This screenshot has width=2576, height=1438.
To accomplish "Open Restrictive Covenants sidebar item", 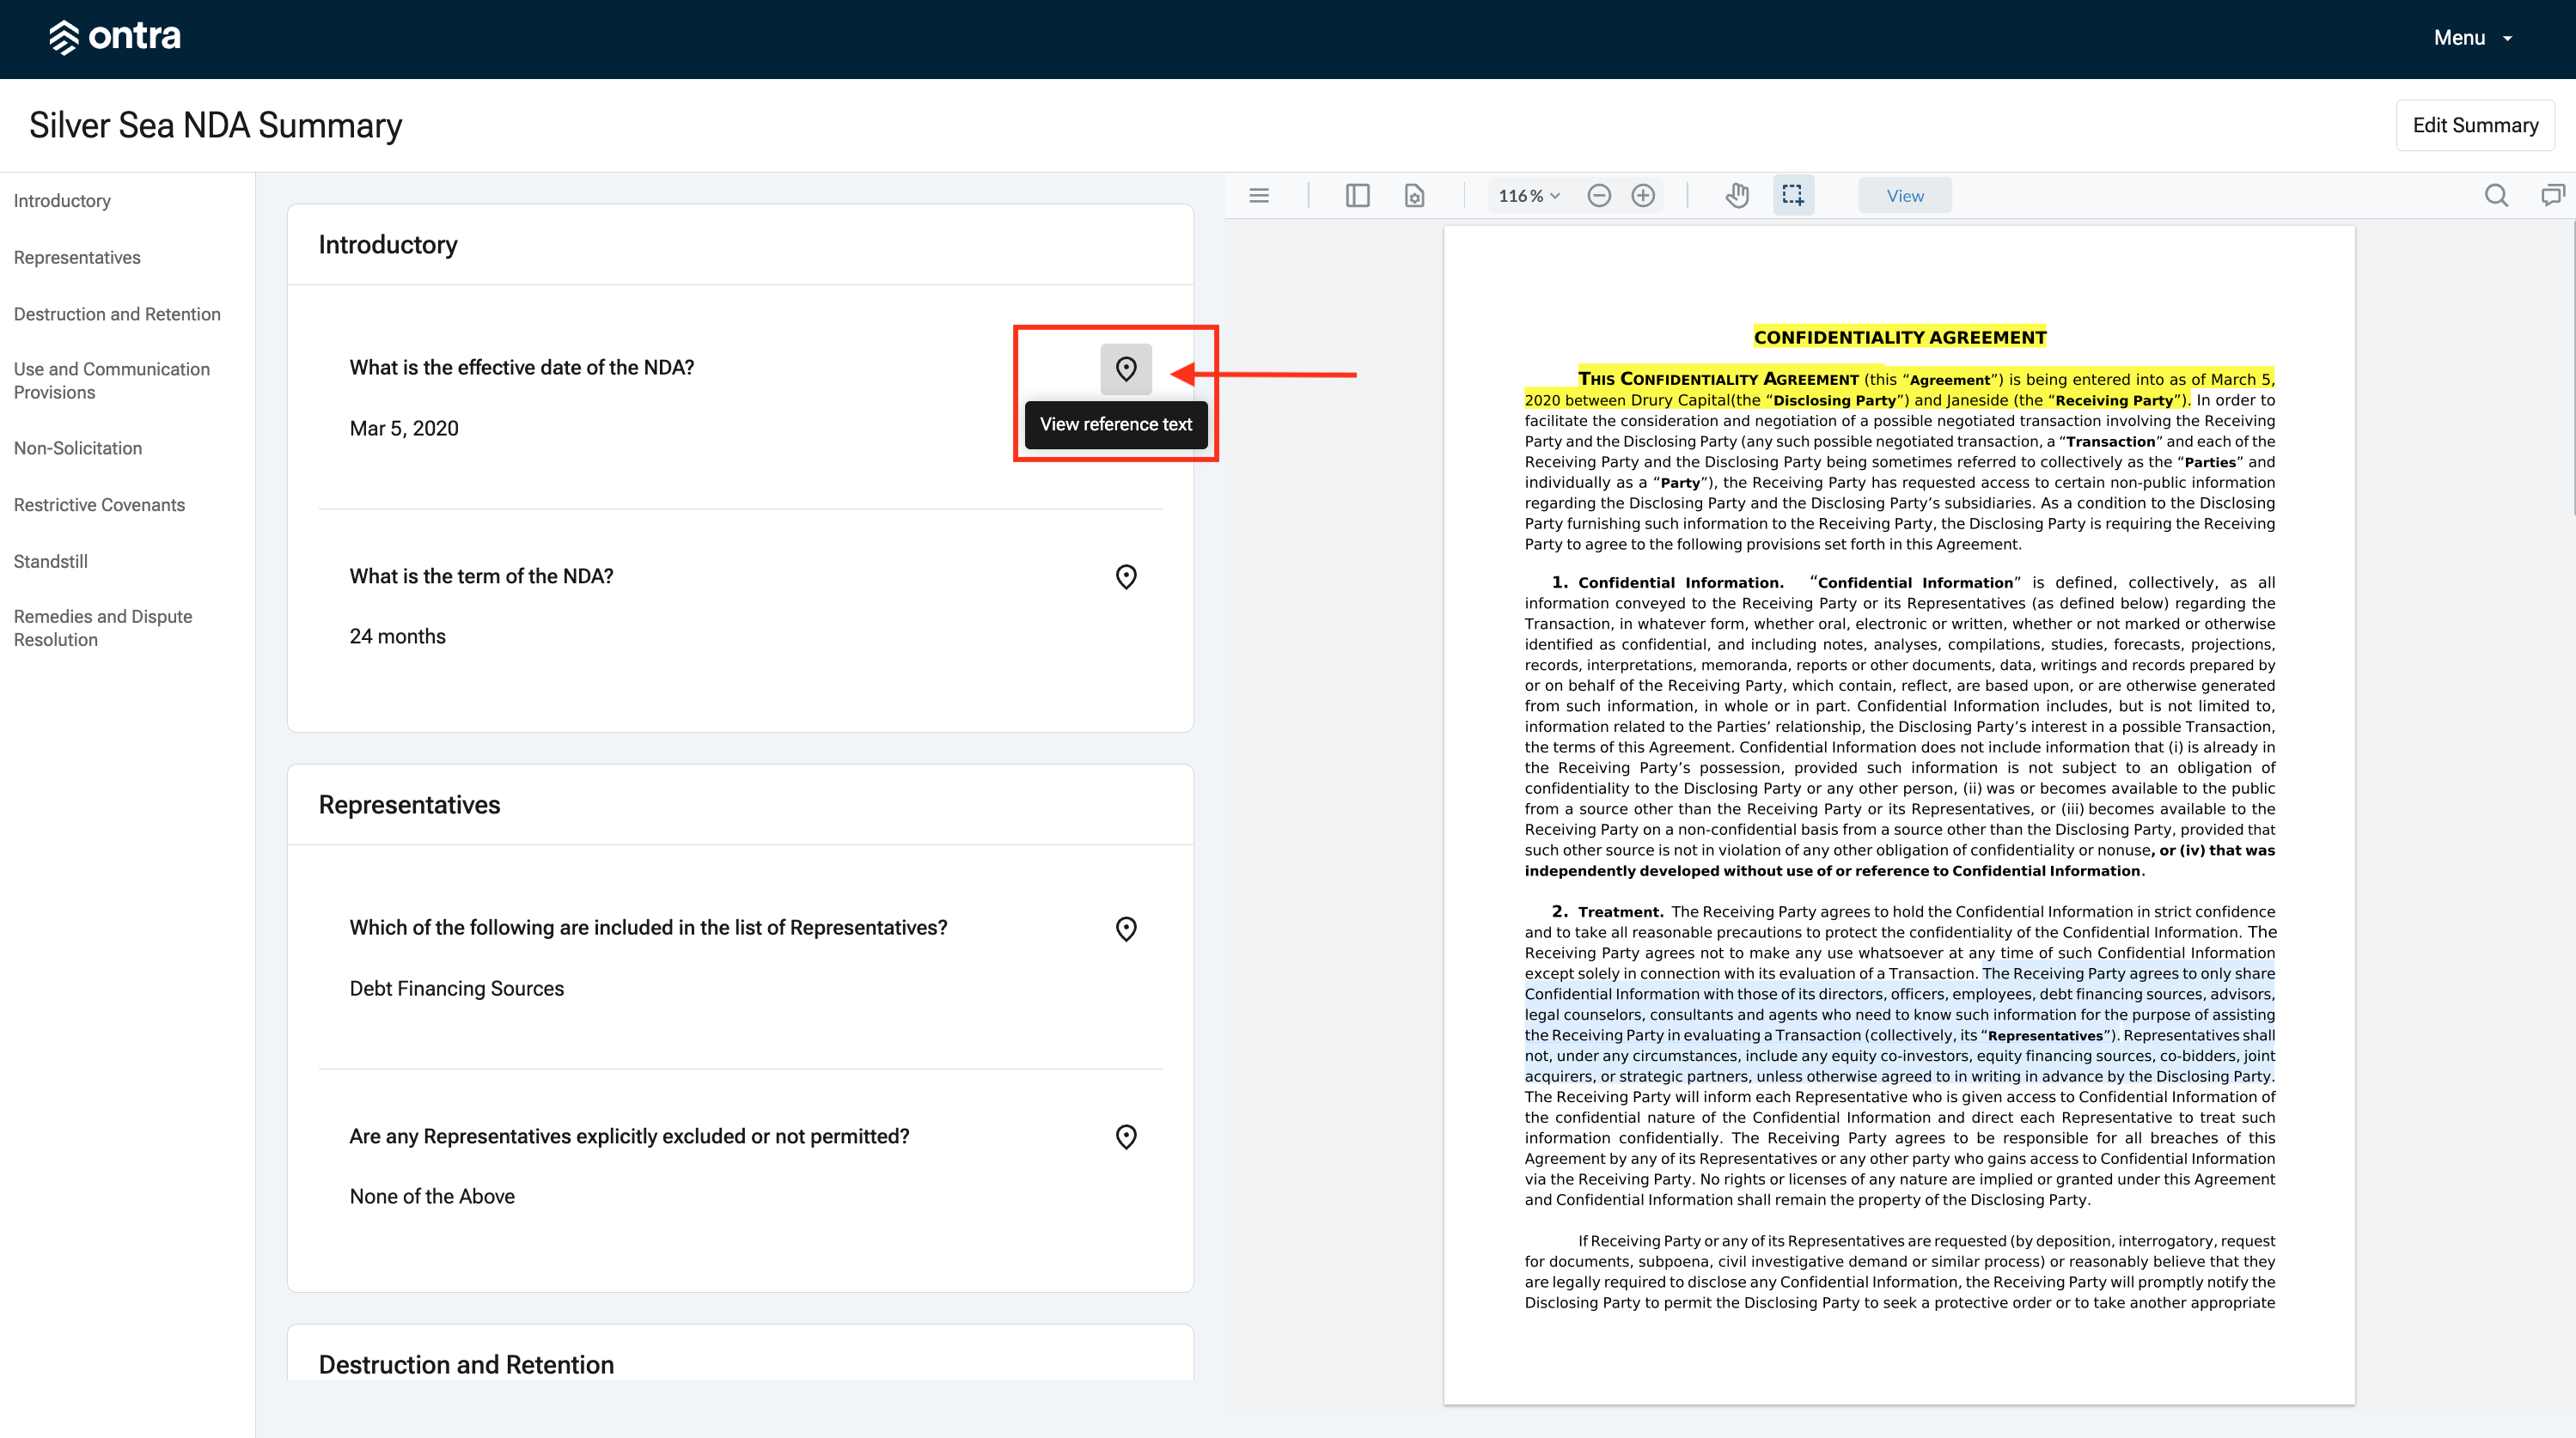I will click(99, 505).
